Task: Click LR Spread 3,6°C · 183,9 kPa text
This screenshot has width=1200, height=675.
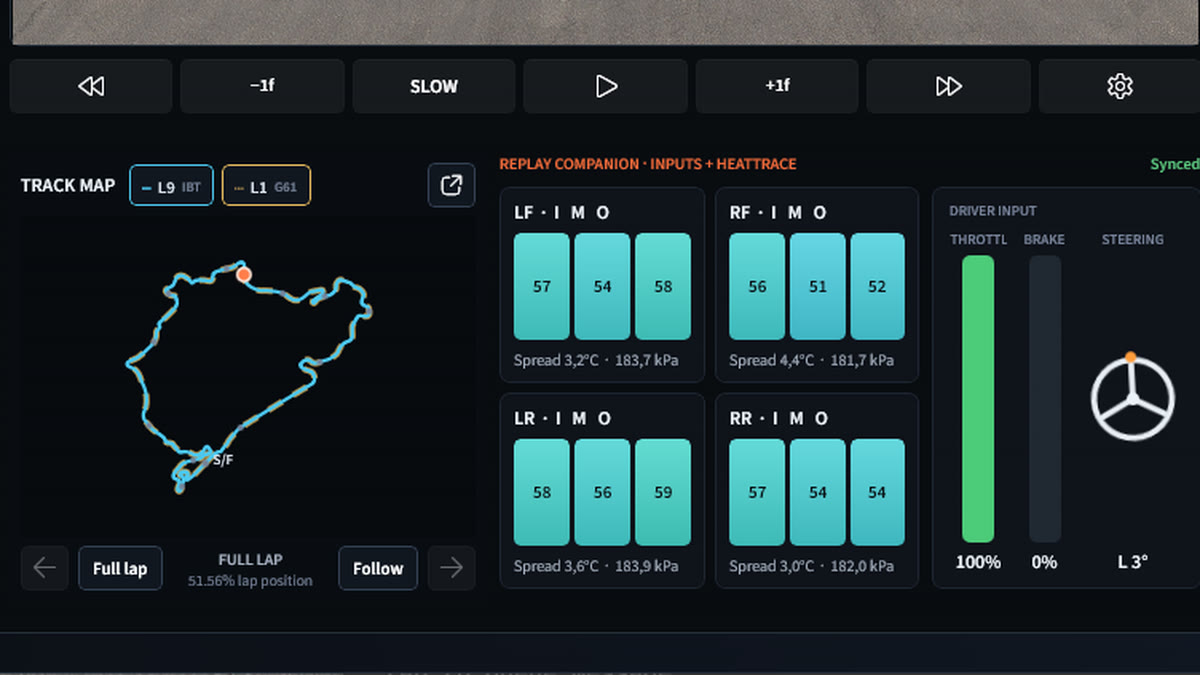Action: coord(596,566)
